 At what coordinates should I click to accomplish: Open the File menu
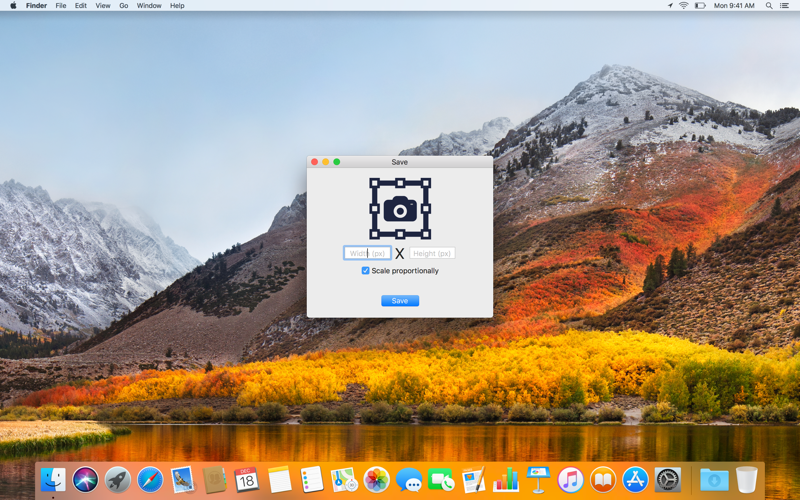[x=61, y=6]
